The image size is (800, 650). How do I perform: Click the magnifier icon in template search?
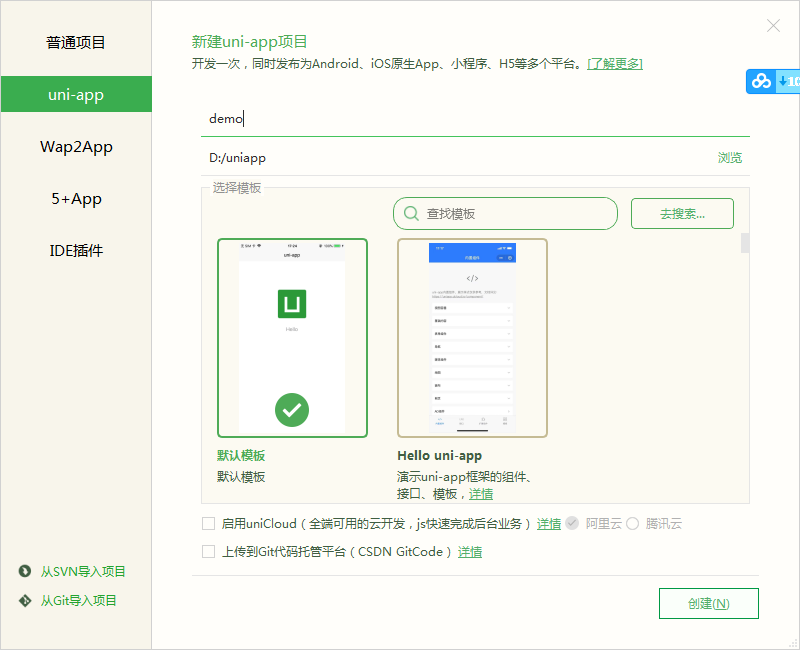click(411, 213)
